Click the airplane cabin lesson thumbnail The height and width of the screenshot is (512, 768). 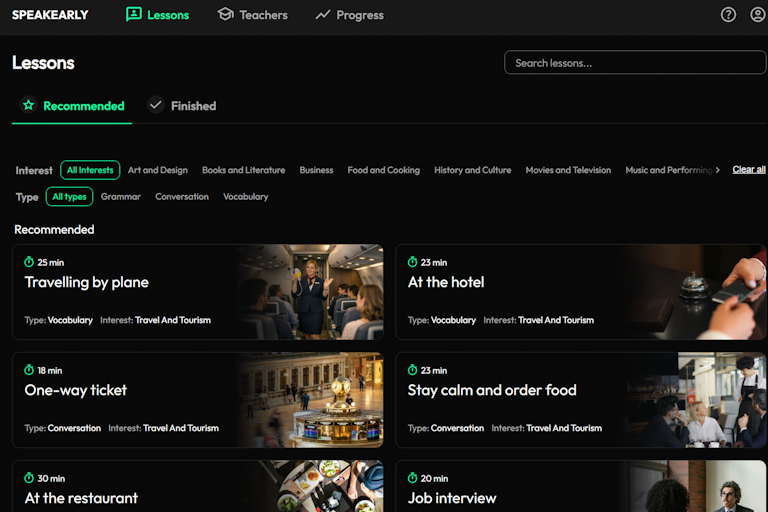point(310,292)
